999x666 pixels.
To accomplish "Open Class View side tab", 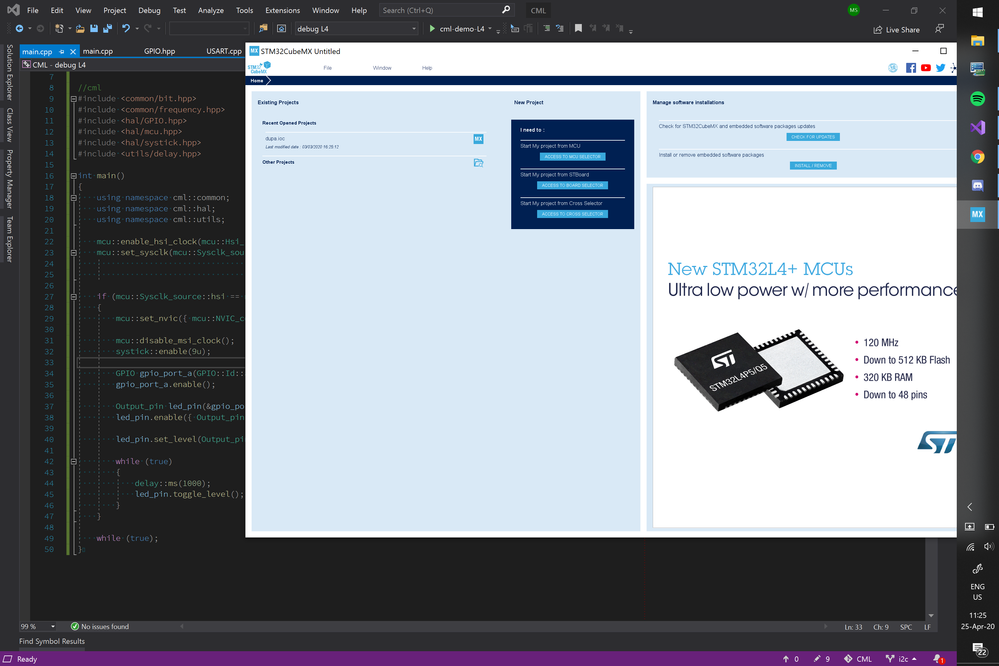I will (x=10, y=124).
